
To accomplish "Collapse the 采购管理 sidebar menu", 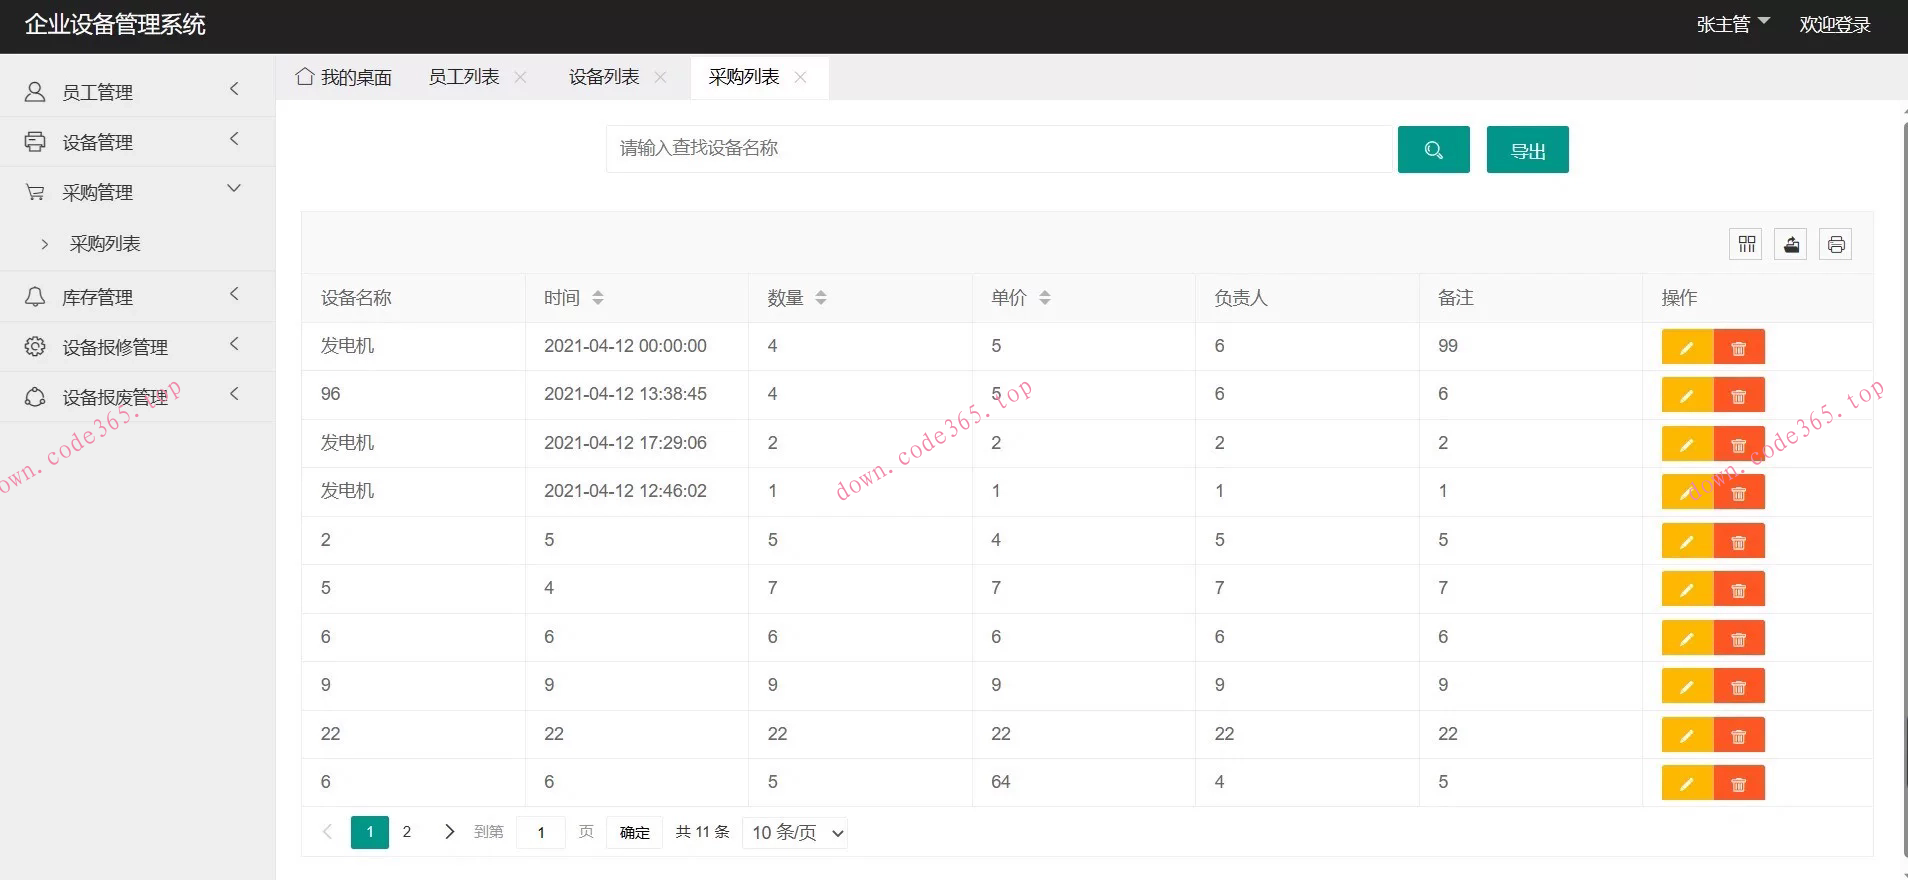I will click(x=136, y=192).
